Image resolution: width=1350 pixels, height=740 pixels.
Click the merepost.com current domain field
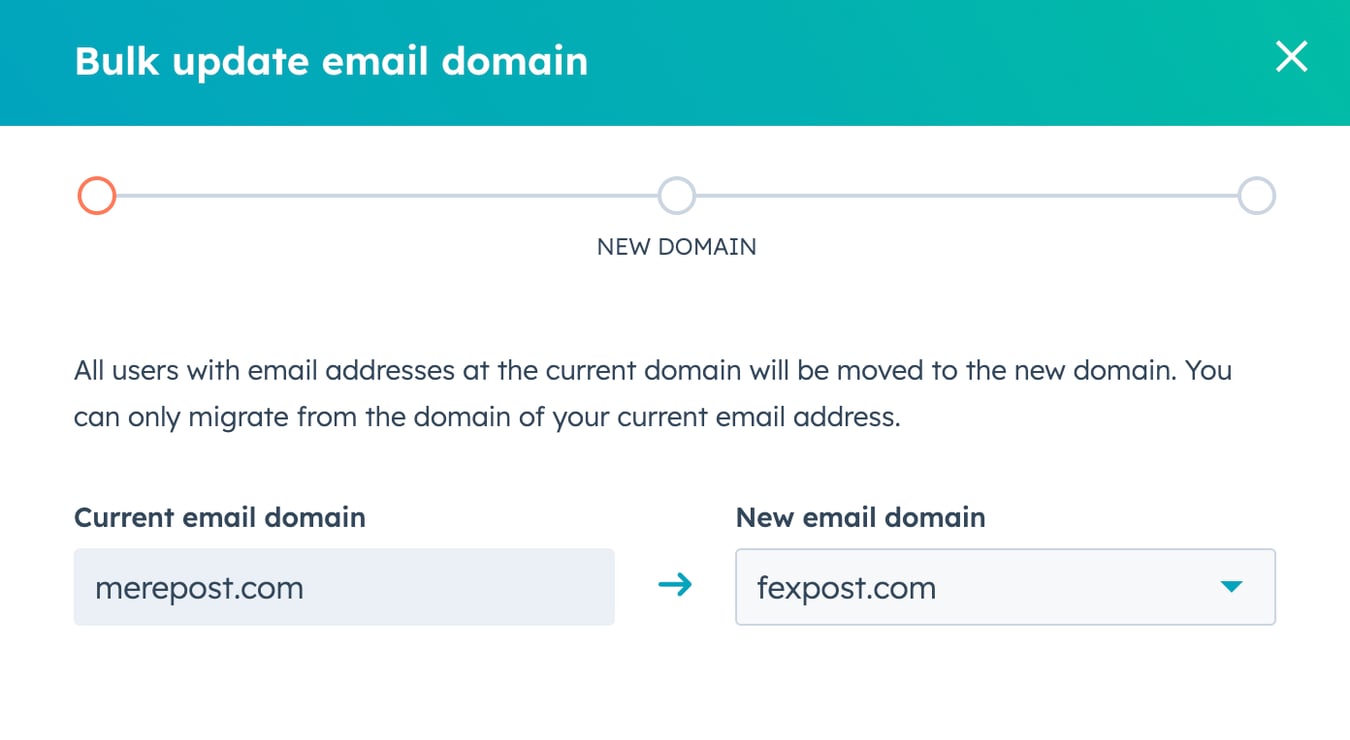[x=344, y=587]
